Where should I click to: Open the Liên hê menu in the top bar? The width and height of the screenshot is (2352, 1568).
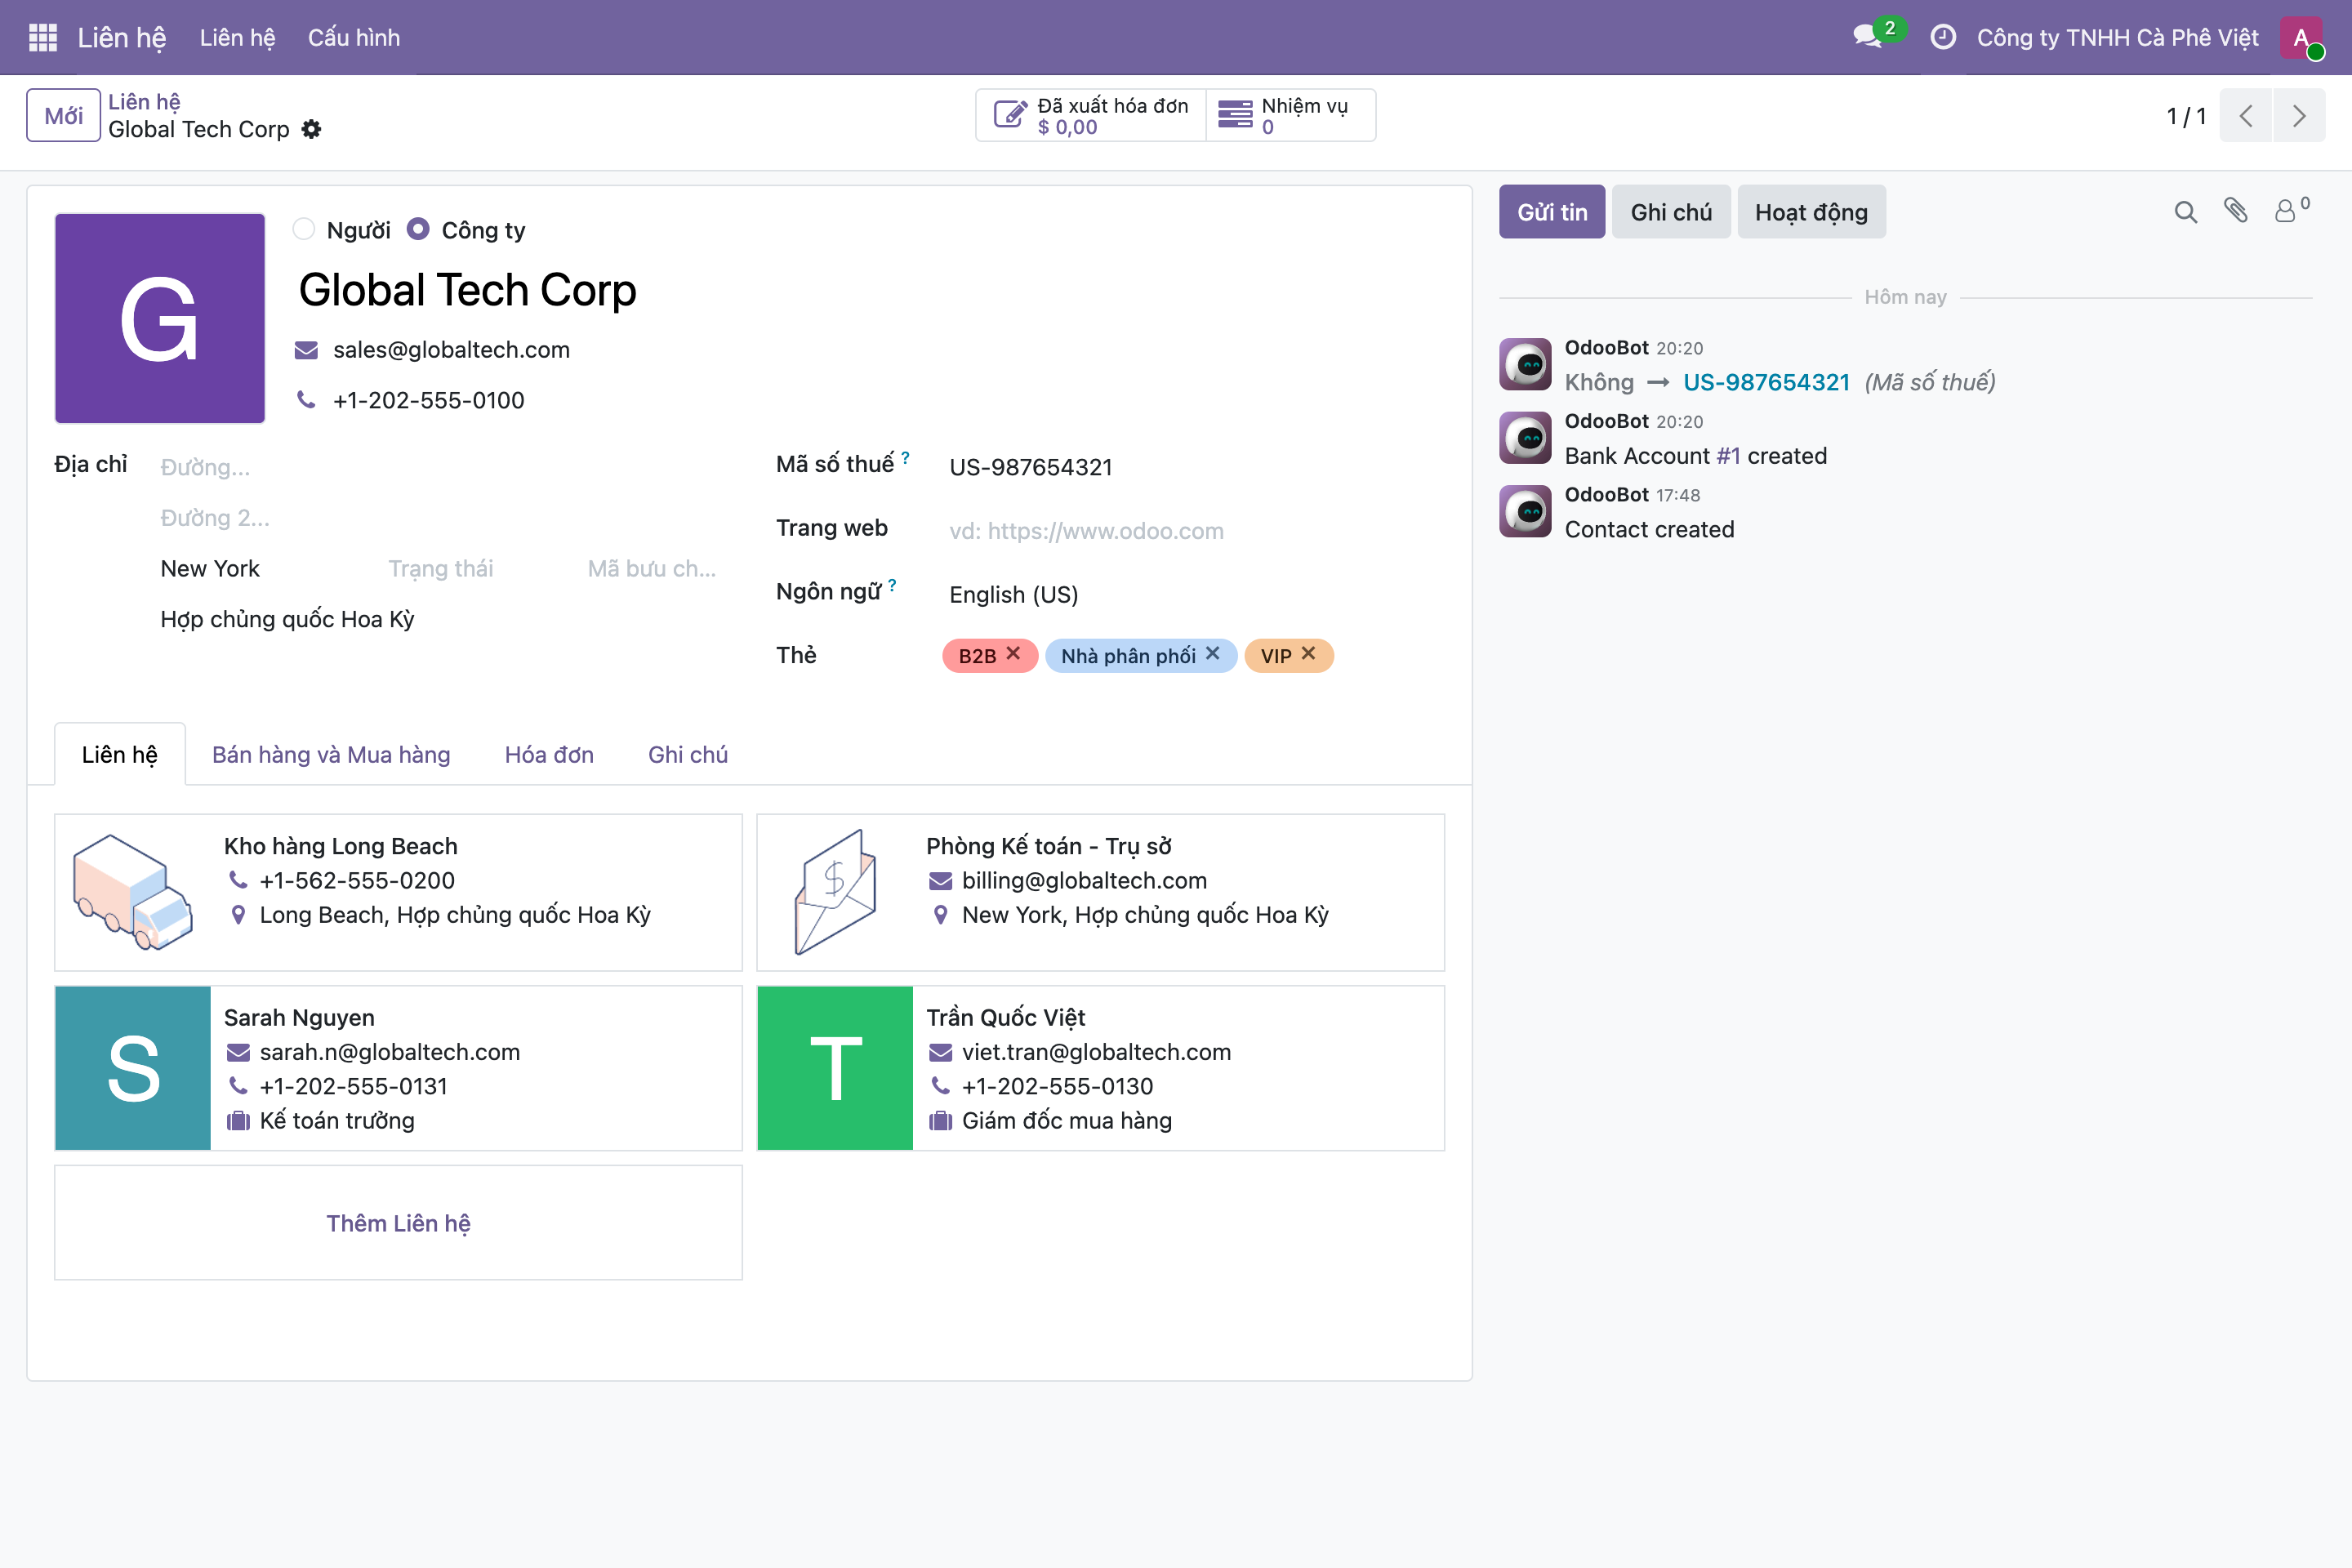tap(237, 37)
